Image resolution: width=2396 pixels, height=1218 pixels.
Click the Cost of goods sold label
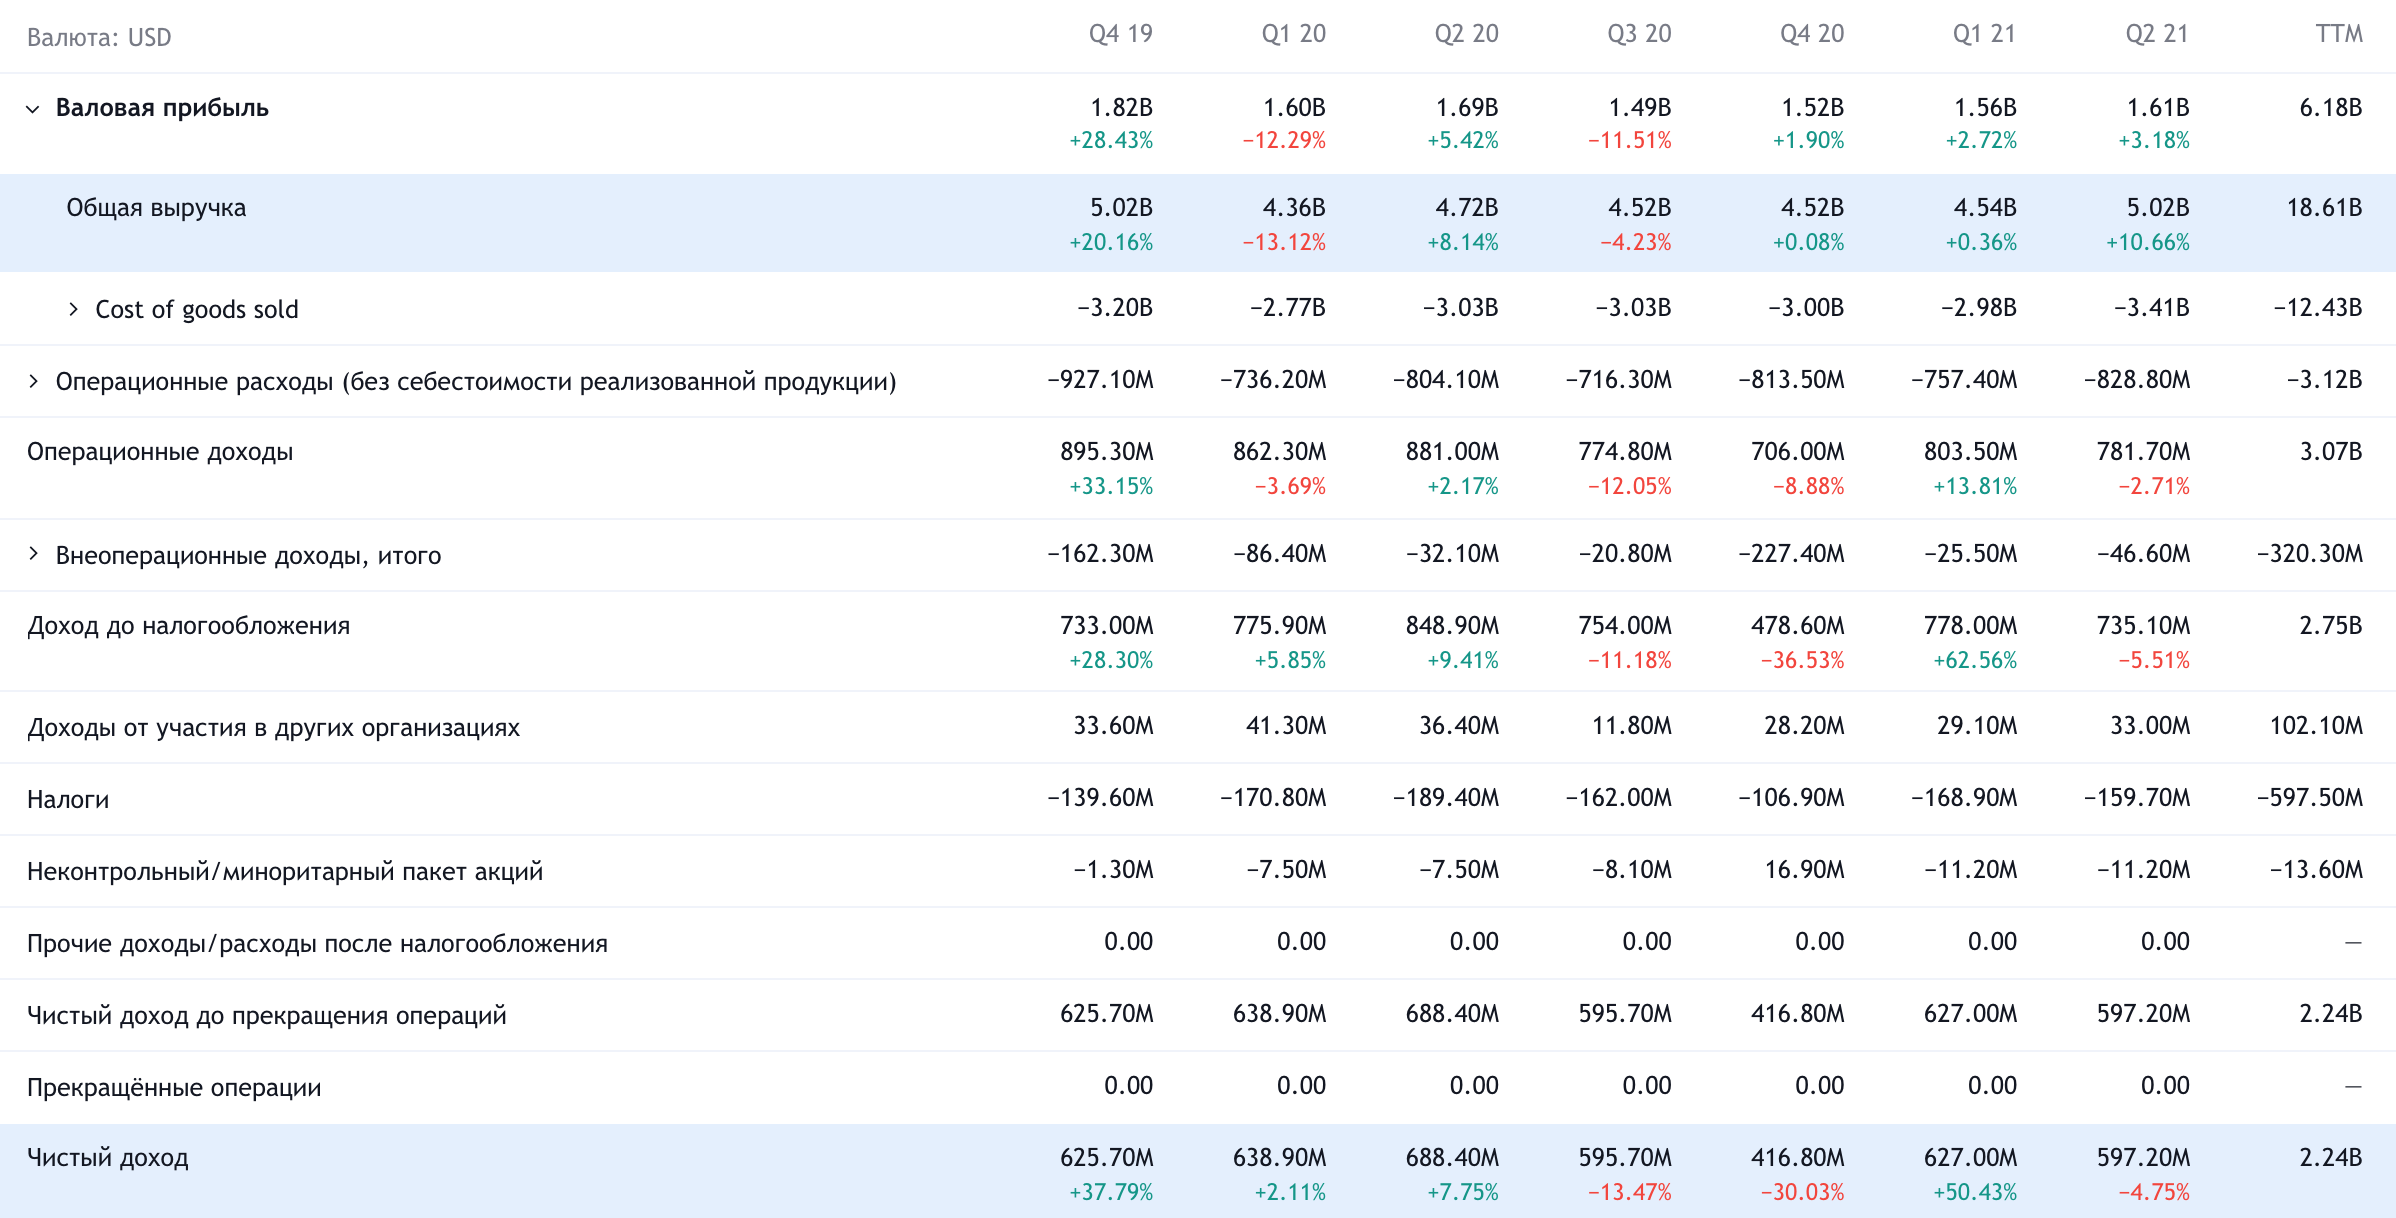click(x=197, y=310)
